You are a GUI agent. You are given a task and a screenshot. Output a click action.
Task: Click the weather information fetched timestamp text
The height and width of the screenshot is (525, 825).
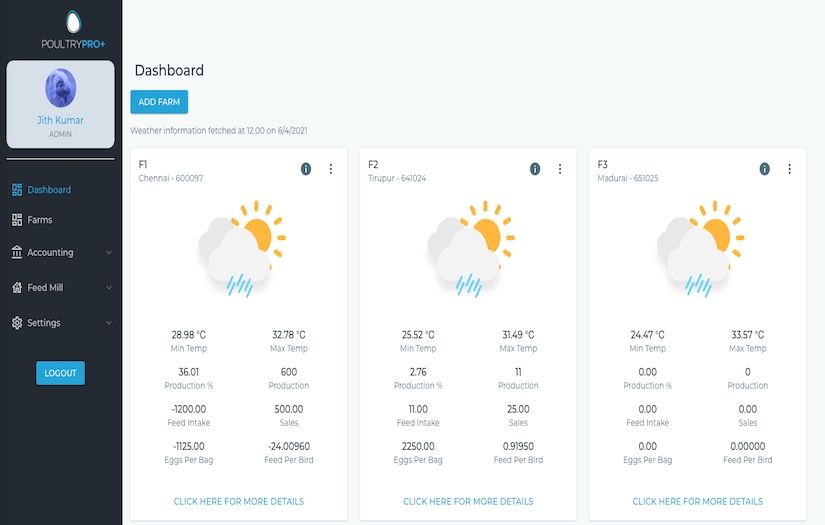(x=219, y=130)
